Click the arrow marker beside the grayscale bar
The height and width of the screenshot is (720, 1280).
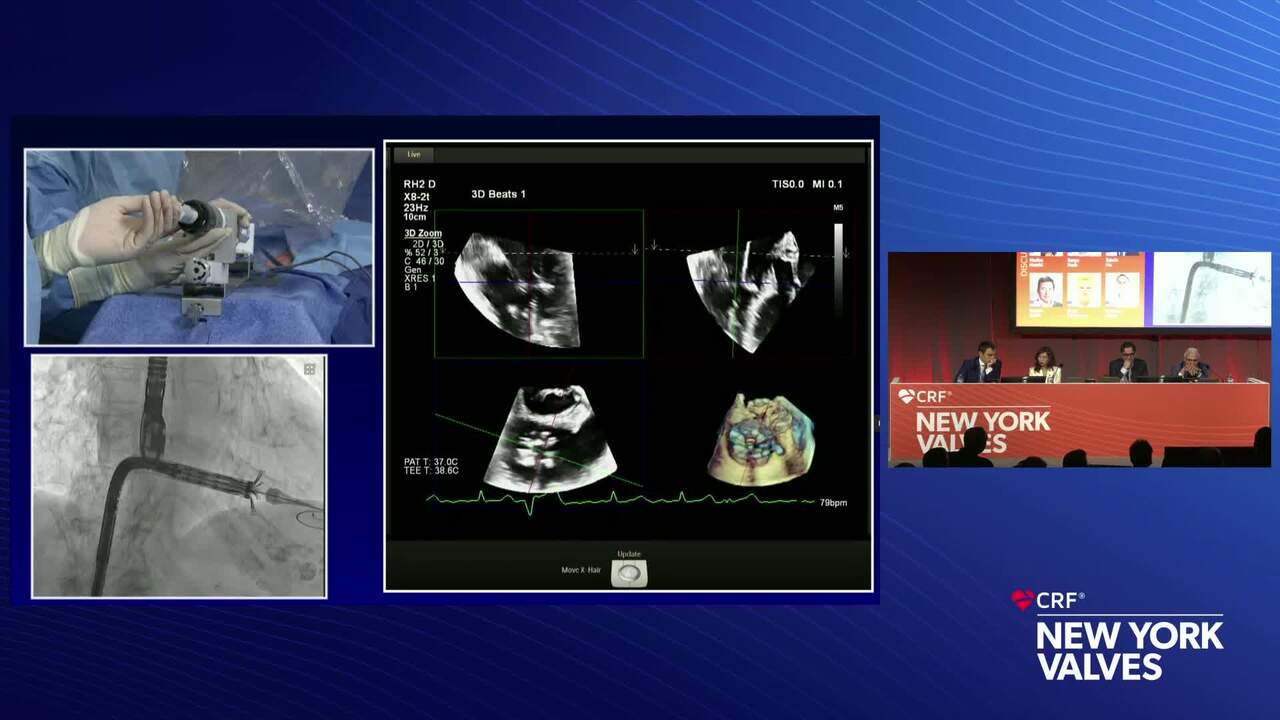[846, 253]
